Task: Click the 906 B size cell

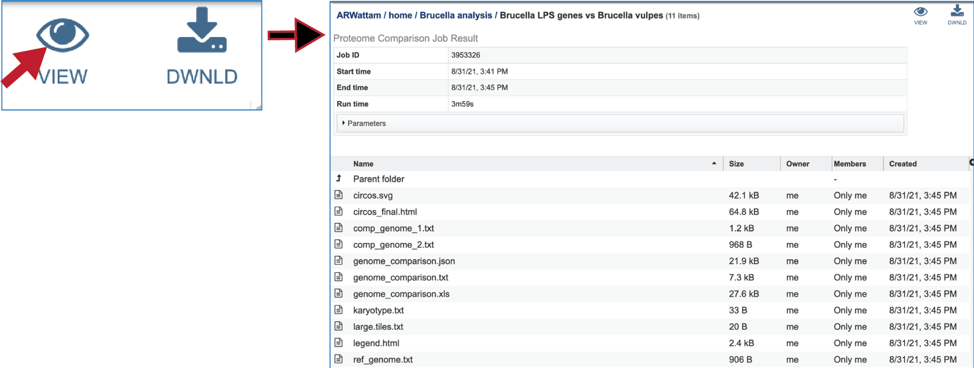Action: coord(740,359)
